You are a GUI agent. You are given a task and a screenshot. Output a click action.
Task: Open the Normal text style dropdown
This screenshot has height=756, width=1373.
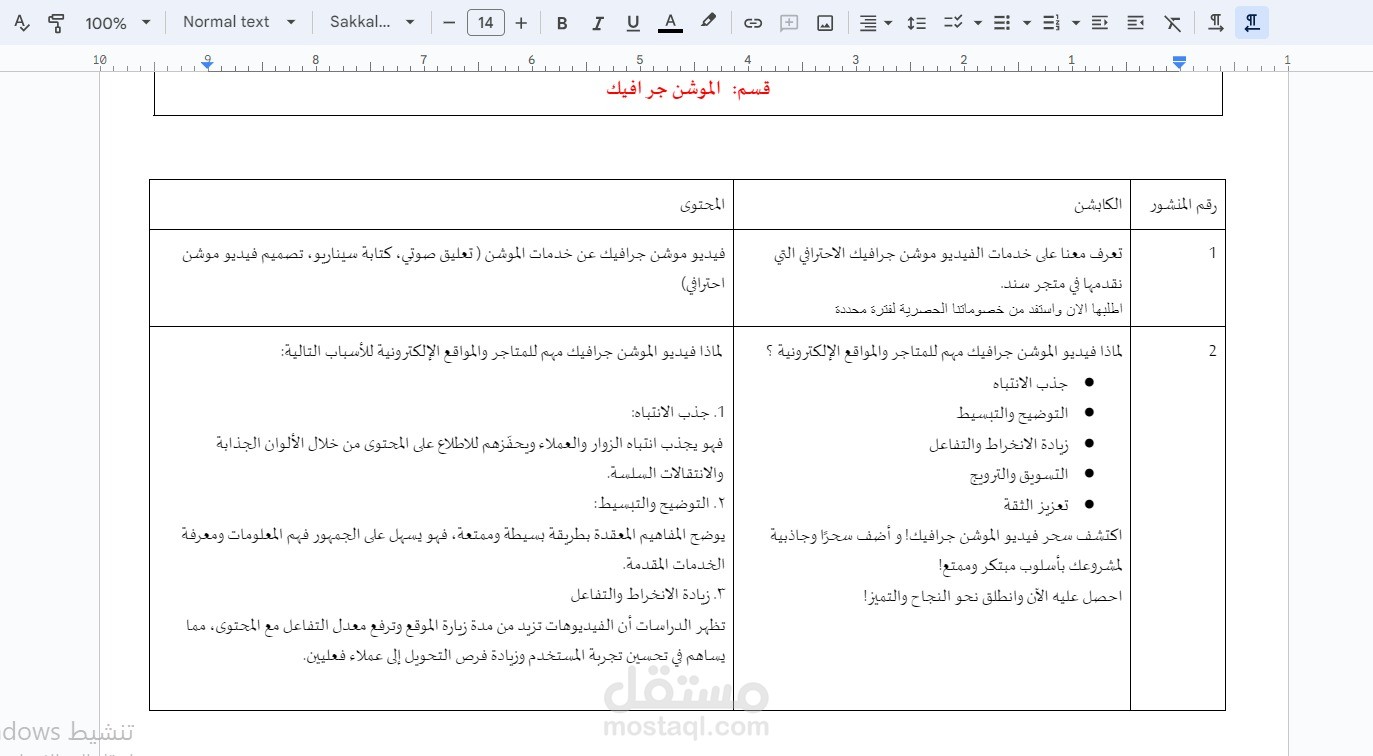click(x=240, y=22)
